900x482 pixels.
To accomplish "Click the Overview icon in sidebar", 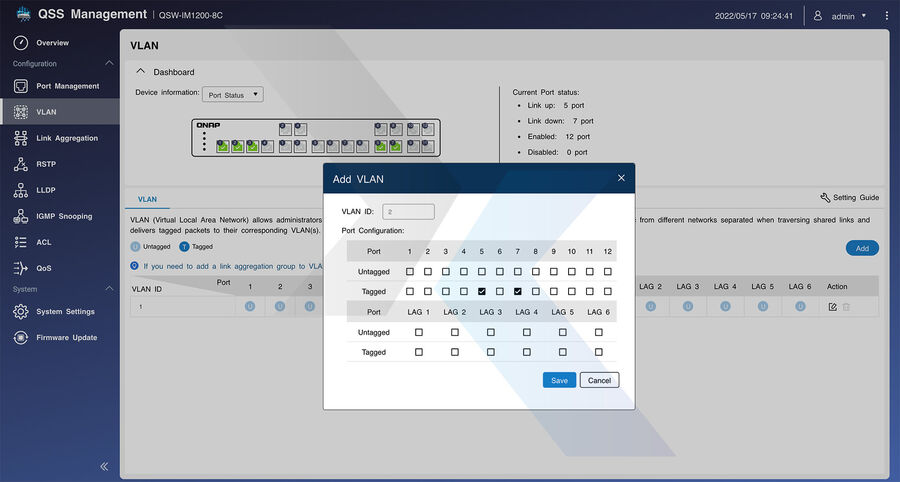I will tap(21, 43).
